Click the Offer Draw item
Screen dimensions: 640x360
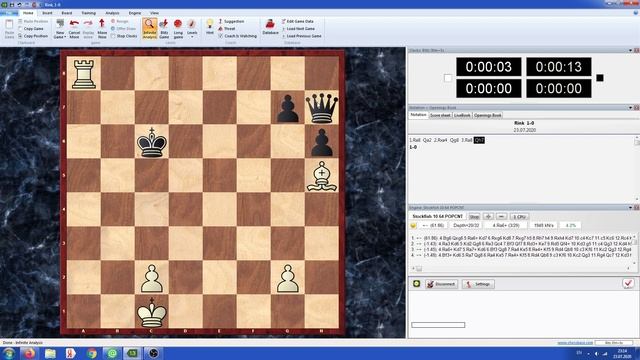tap(123, 29)
